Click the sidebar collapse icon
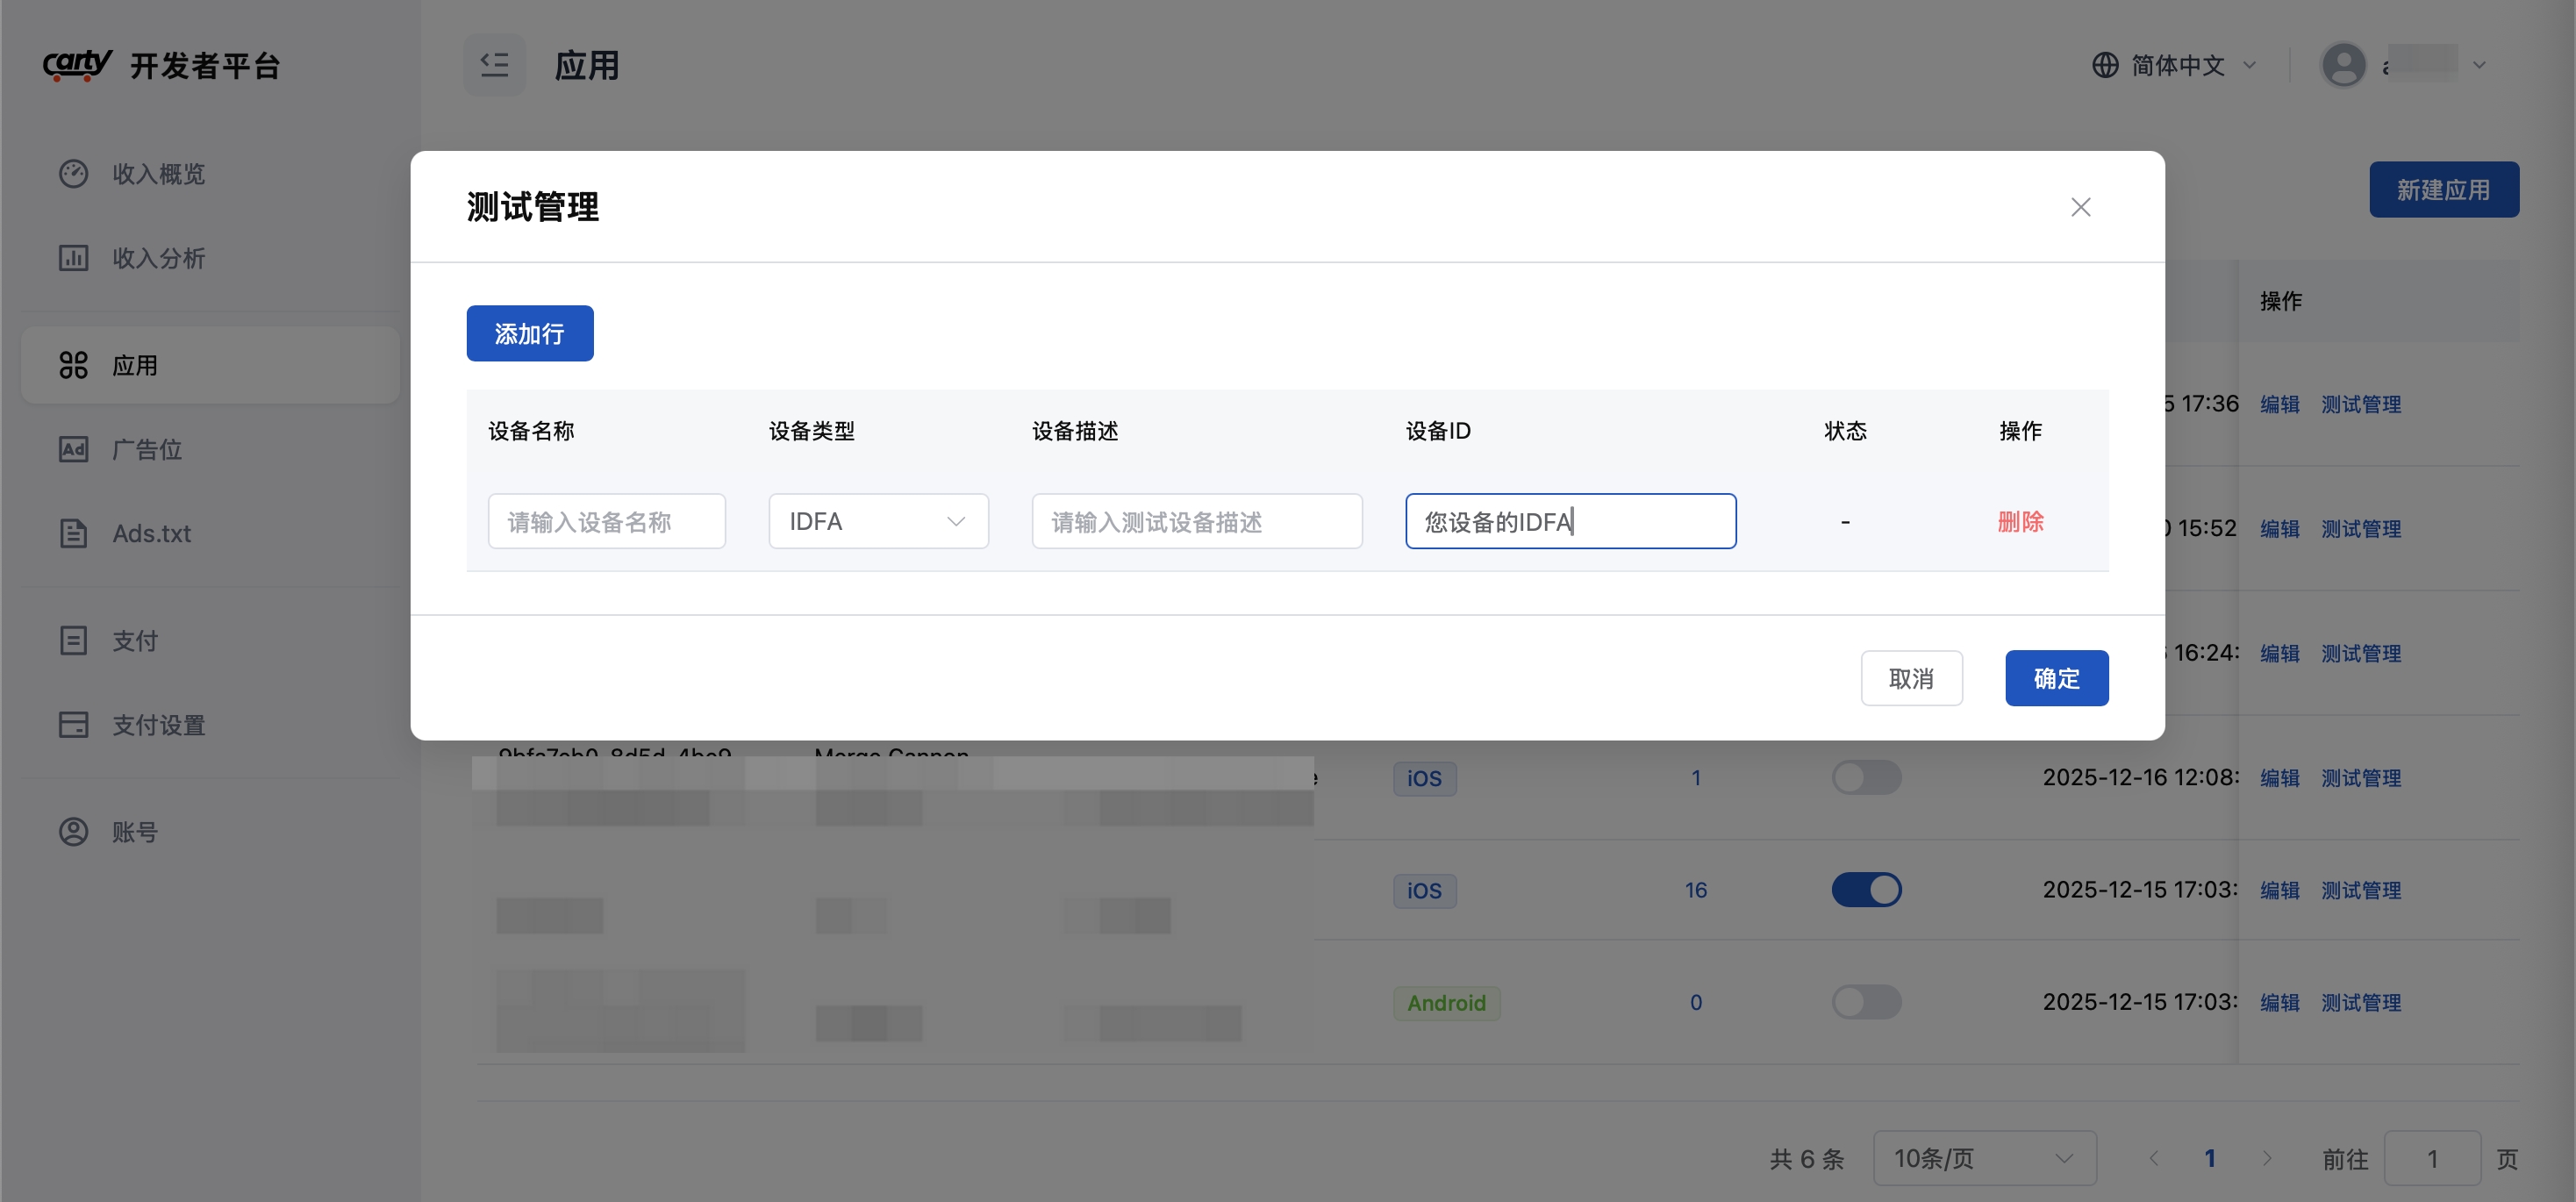The image size is (2576, 1202). (x=494, y=65)
